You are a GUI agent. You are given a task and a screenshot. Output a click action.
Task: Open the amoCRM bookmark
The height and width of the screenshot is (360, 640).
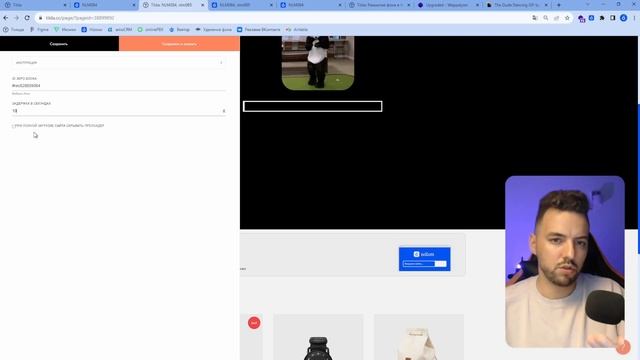point(120,29)
